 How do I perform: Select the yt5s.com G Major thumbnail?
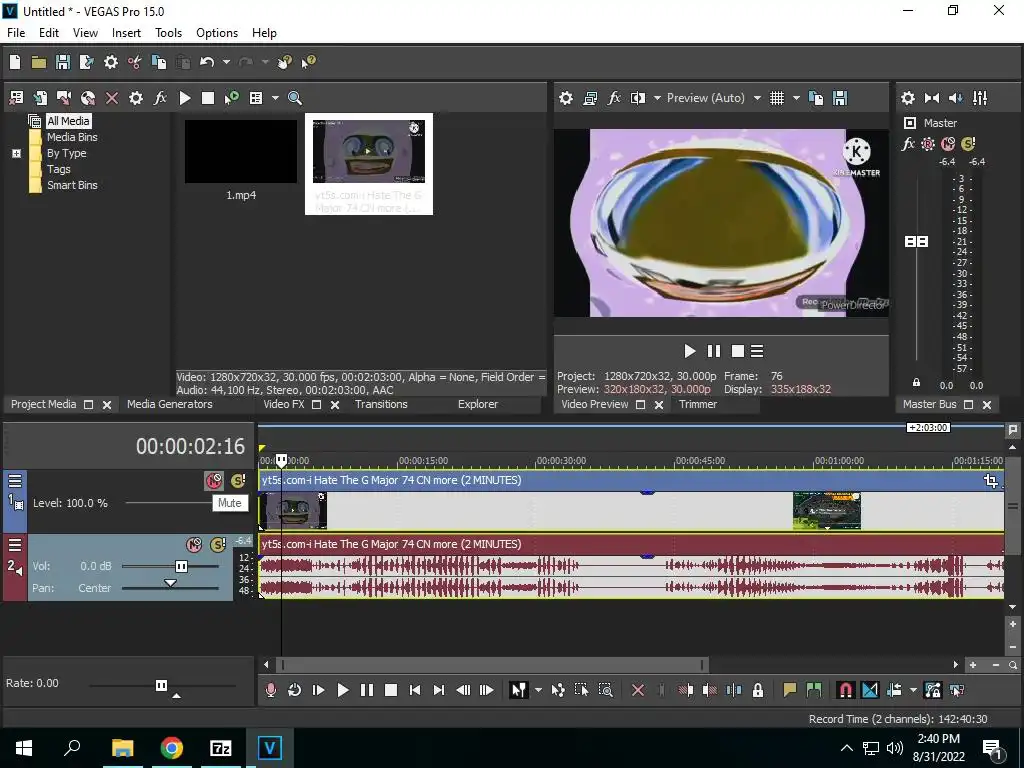(369, 164)
